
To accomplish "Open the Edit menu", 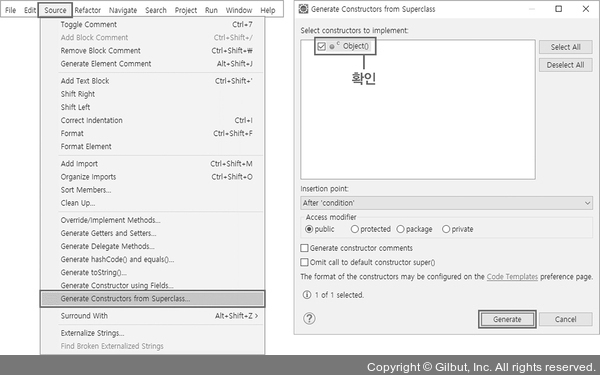I will [x=30, y=10].
